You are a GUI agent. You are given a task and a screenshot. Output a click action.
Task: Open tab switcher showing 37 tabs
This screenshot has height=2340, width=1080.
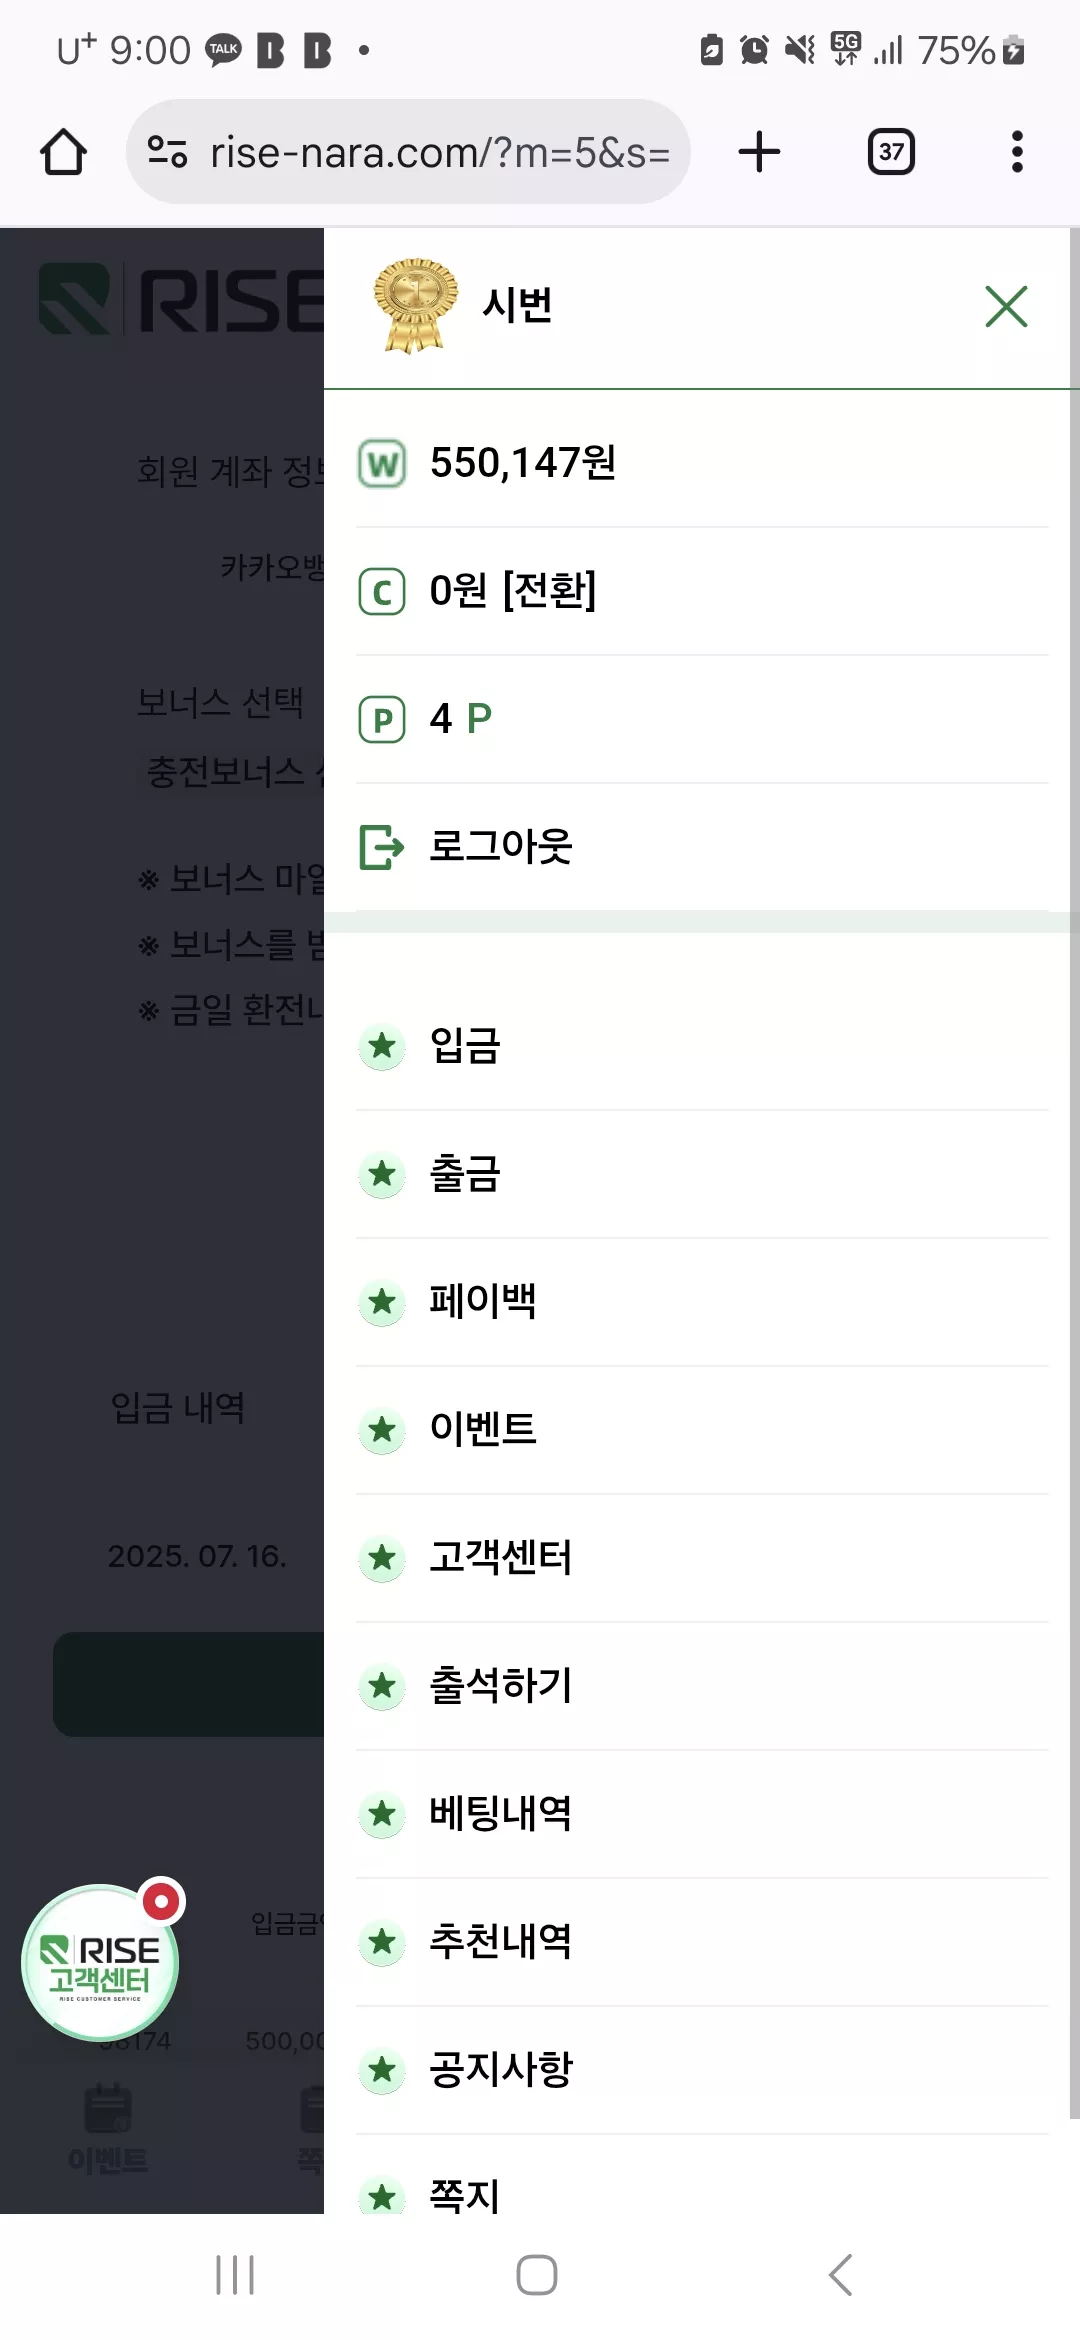891,152
